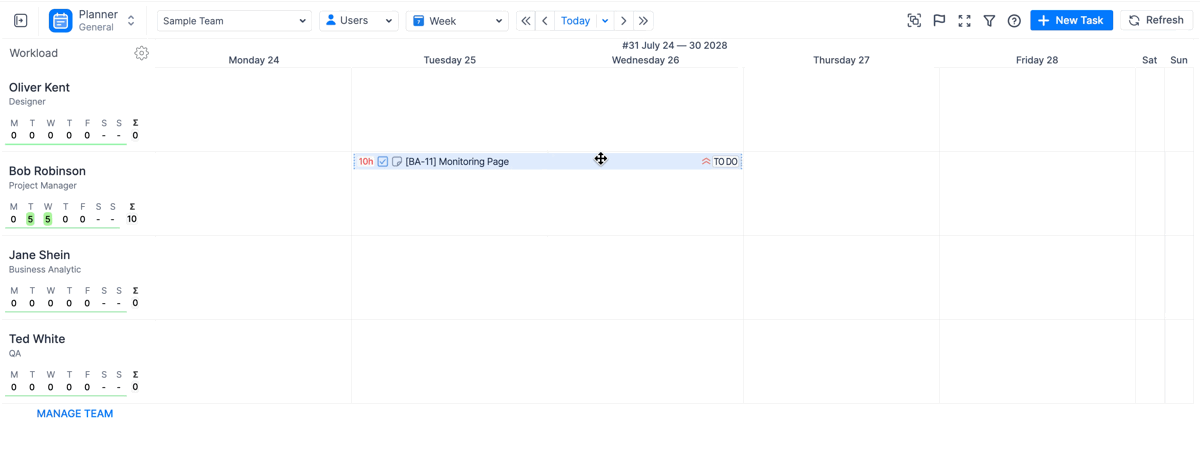Open the Sample Team dropdown
1200x466 pixels.
(x=234, y=20)
